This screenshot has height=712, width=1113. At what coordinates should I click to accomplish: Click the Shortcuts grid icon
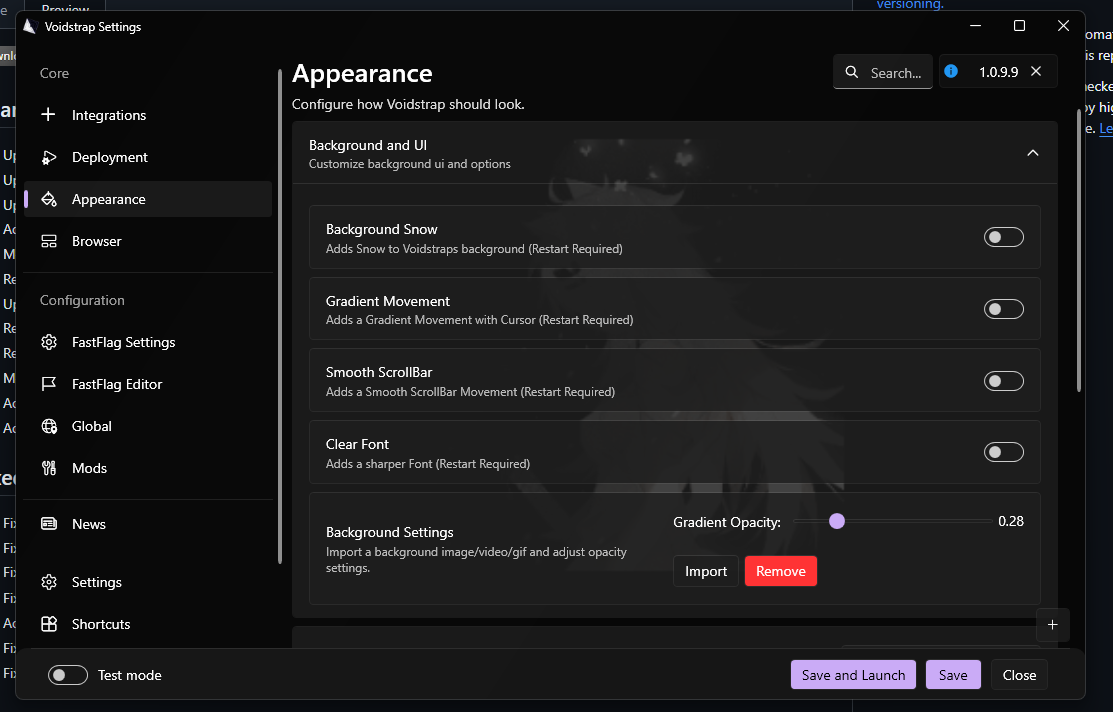(x=48, y=624)
